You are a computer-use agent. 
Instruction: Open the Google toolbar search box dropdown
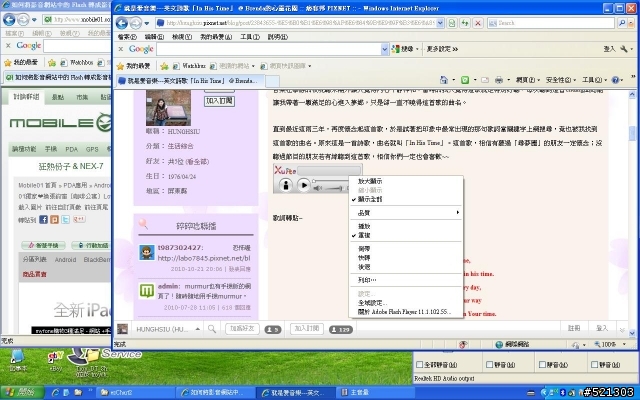384,49
